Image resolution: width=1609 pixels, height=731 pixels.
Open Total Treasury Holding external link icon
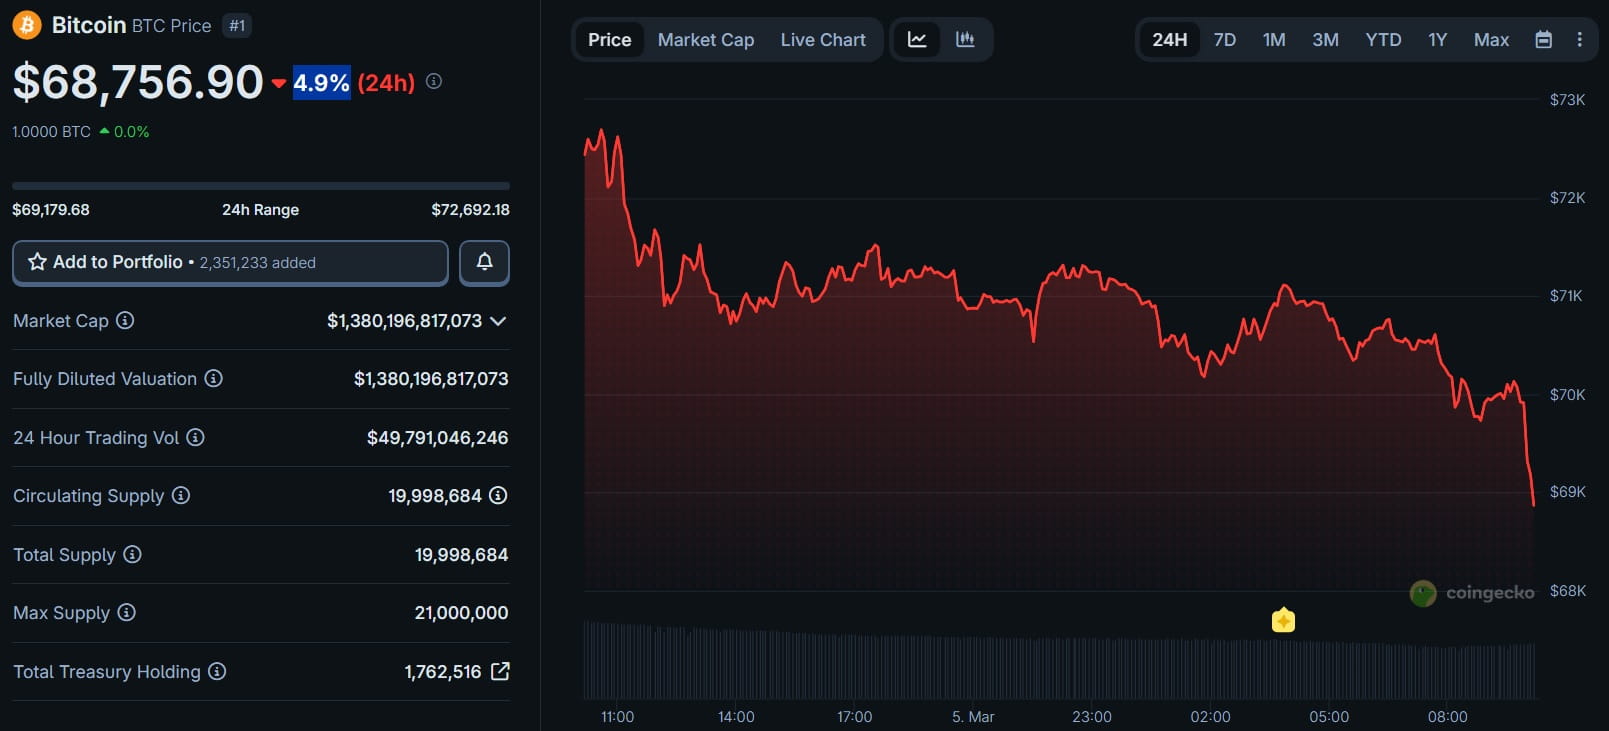pyautogui.click(x=500, y=672)
